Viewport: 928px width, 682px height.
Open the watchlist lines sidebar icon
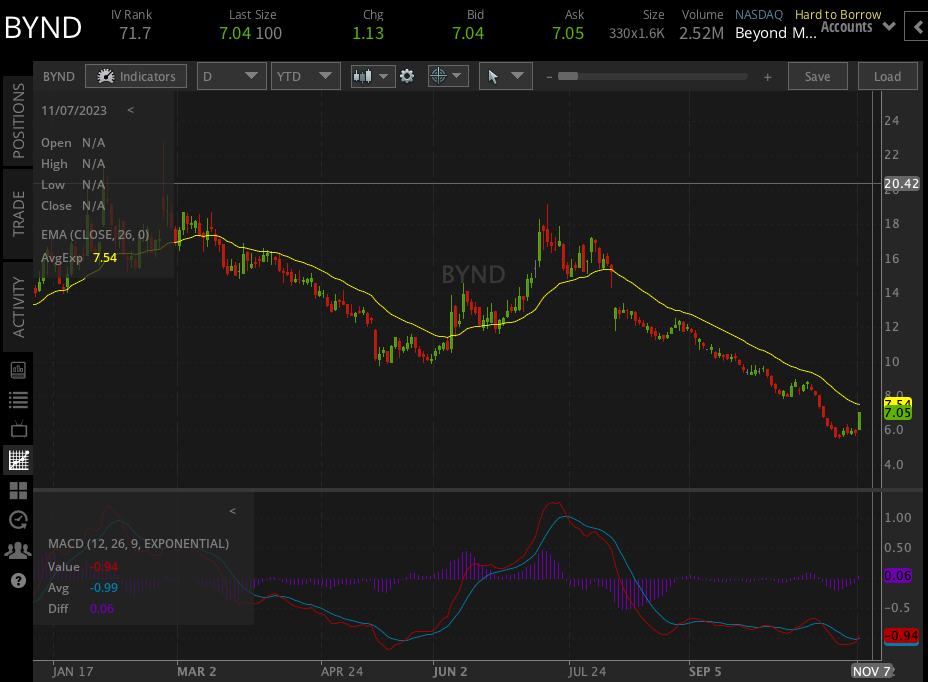[x=18, y=400]
